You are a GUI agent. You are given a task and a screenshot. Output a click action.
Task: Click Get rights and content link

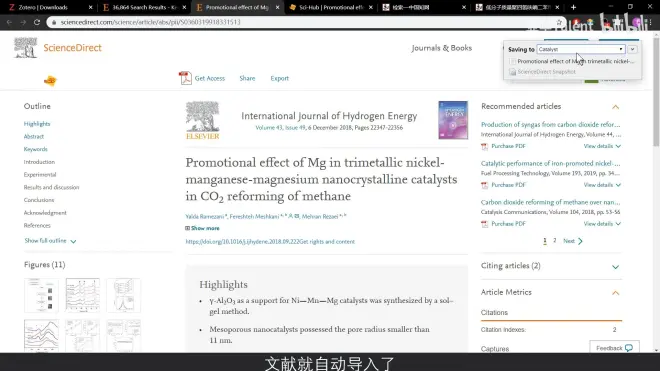327,242
